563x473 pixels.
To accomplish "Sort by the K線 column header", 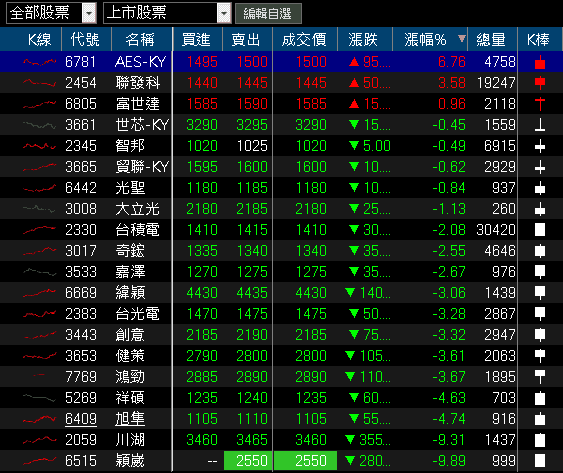I will tap(39, 40).
